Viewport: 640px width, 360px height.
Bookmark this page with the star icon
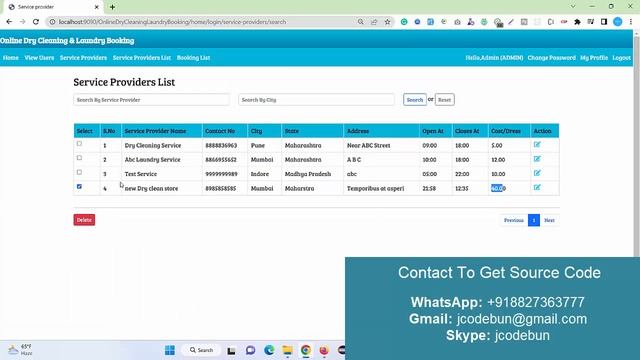click(387, 22)
